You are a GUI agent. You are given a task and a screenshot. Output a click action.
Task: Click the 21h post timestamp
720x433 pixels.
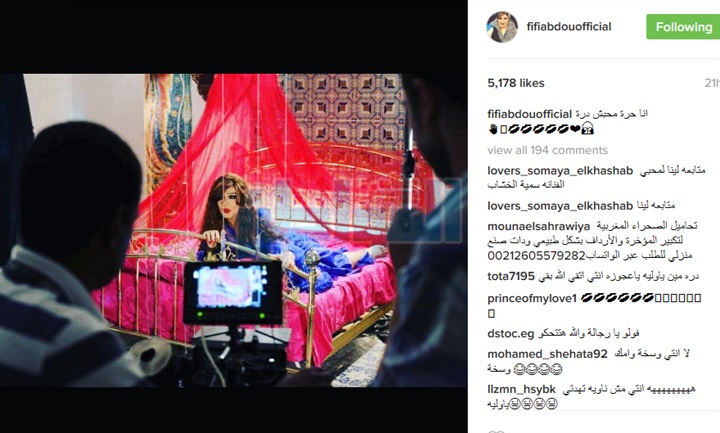point(712,83)
